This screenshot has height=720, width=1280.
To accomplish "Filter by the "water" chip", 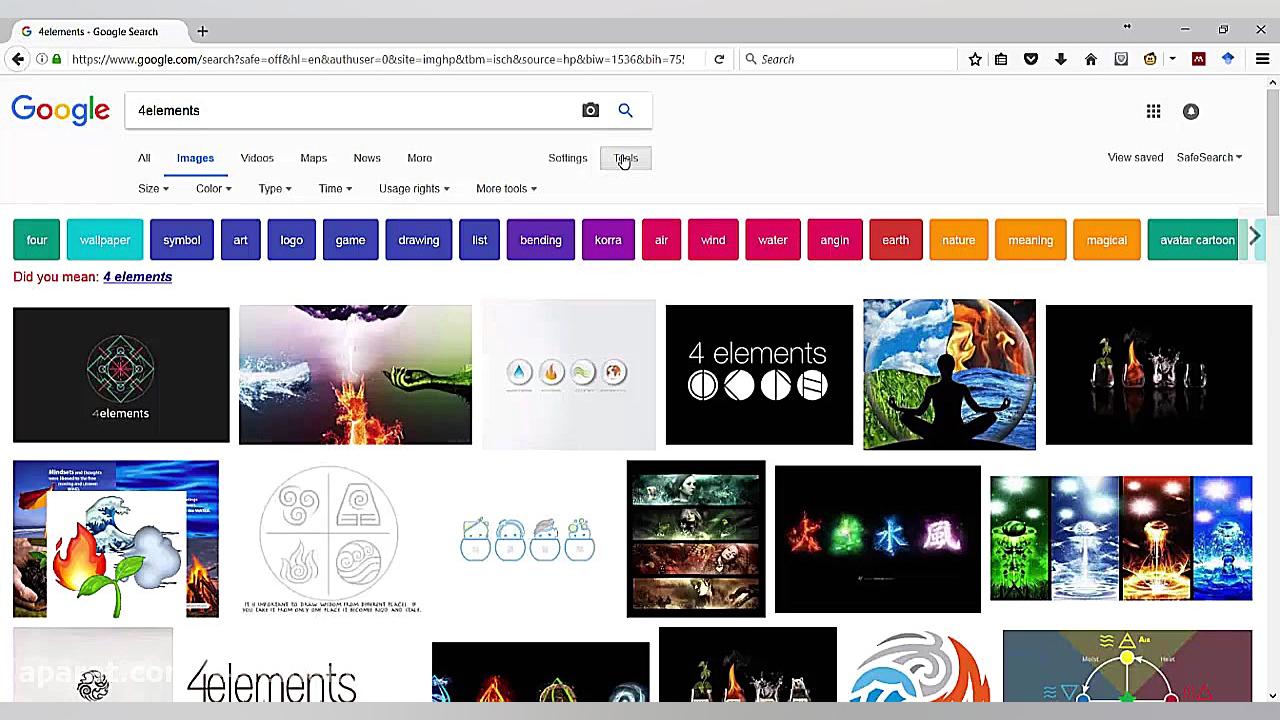I will [x=773, y=240].
